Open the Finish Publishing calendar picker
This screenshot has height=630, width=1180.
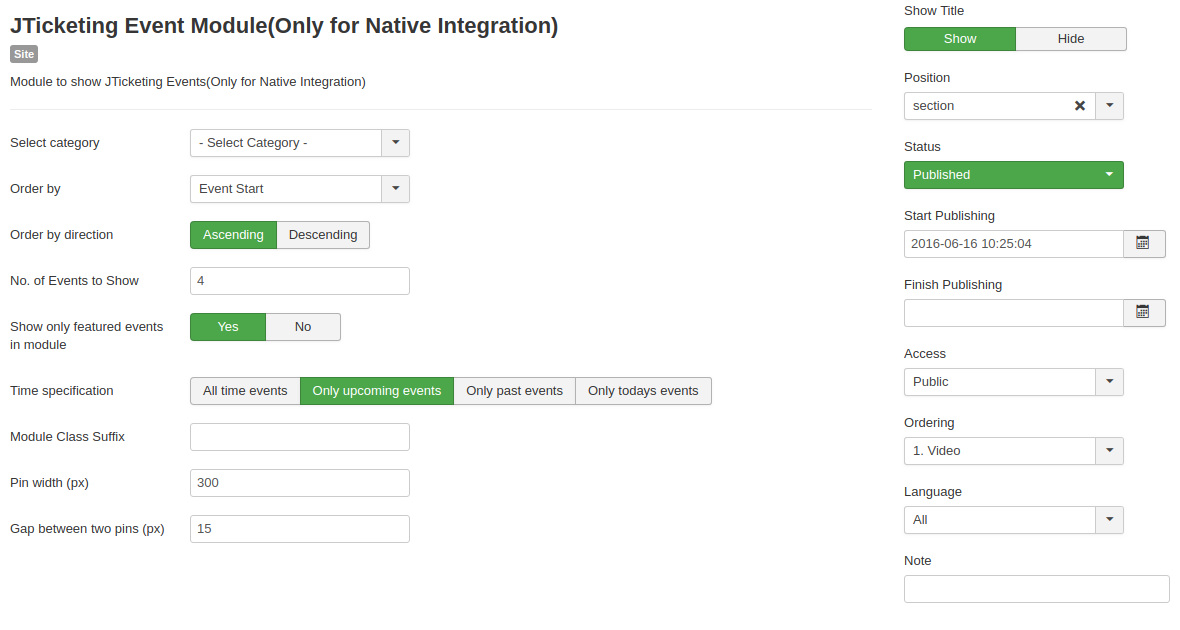1144,313
